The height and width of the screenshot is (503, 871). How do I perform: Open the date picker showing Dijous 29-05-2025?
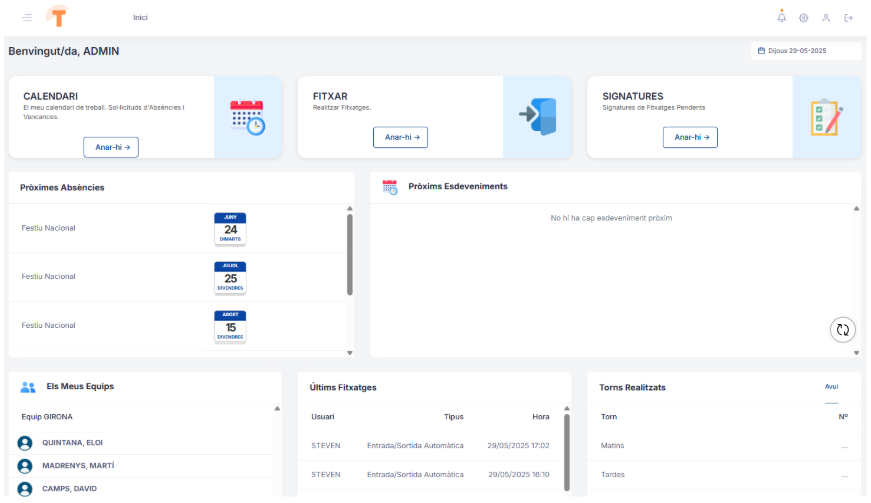click(x=805, y=50)
